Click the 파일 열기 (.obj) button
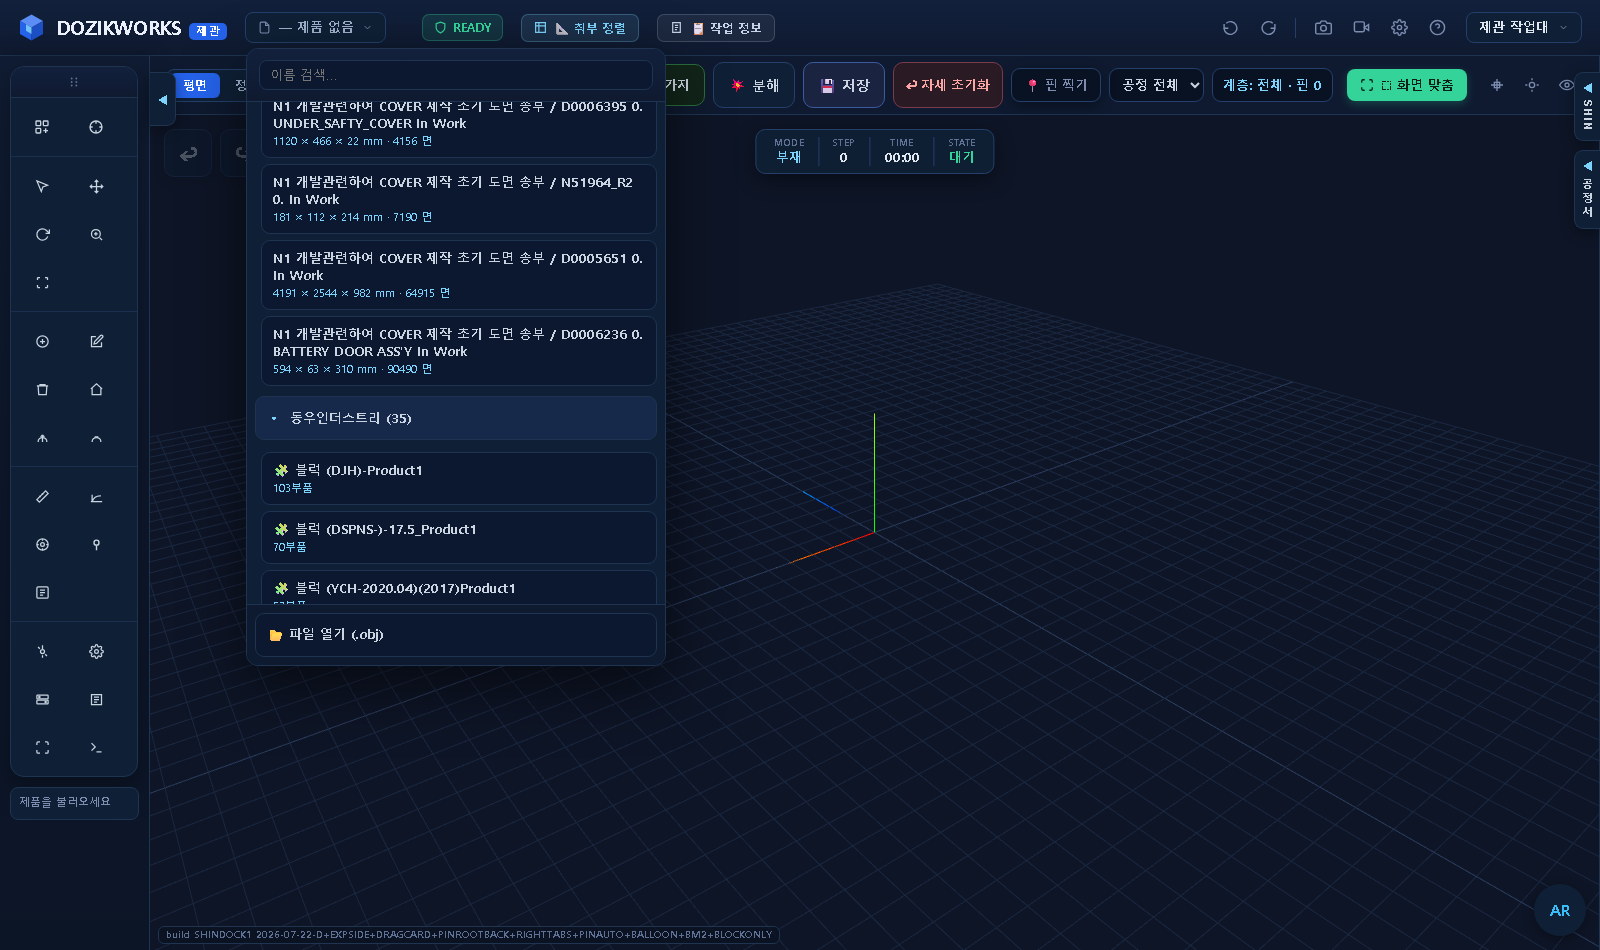Viewport: 1600px width, 950px height. 456,635
